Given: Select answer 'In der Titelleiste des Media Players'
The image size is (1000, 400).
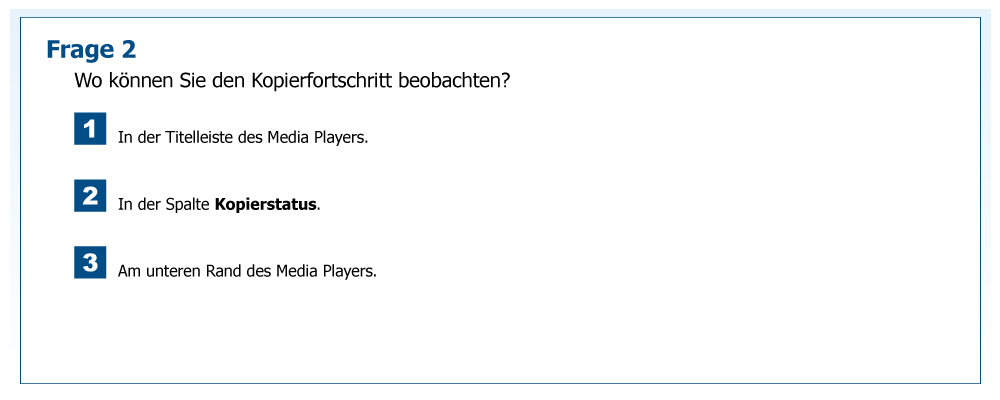Looking at the screenshot, I should [x=243, y=137].
